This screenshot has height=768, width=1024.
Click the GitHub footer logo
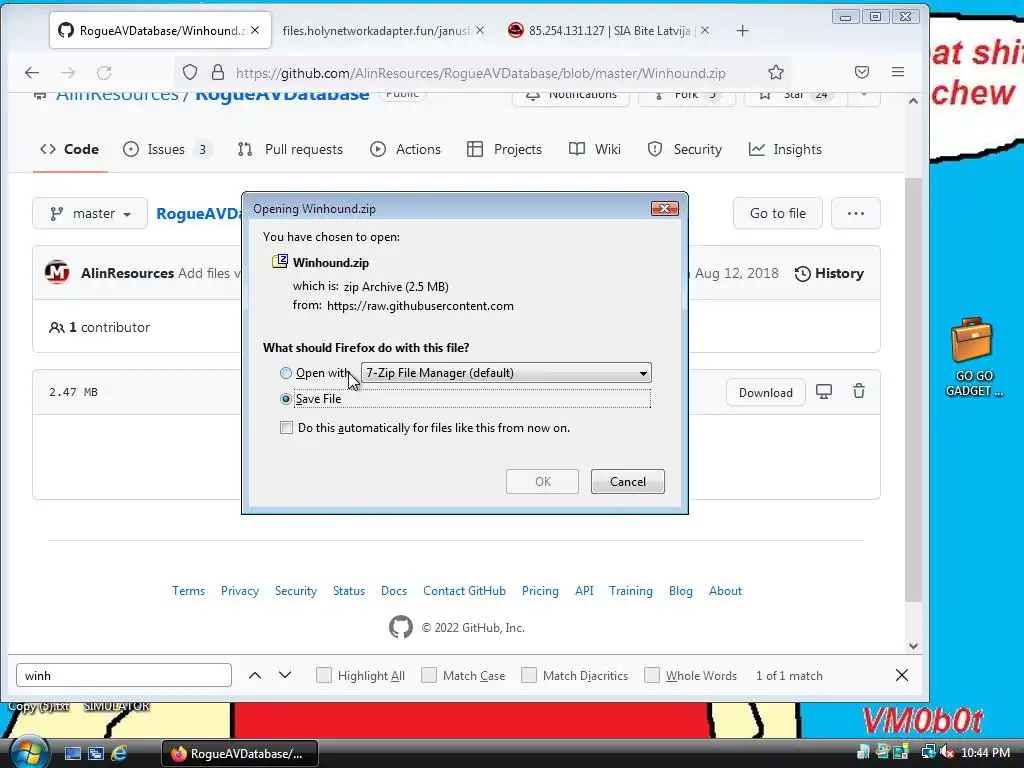[x=400, y=627]
